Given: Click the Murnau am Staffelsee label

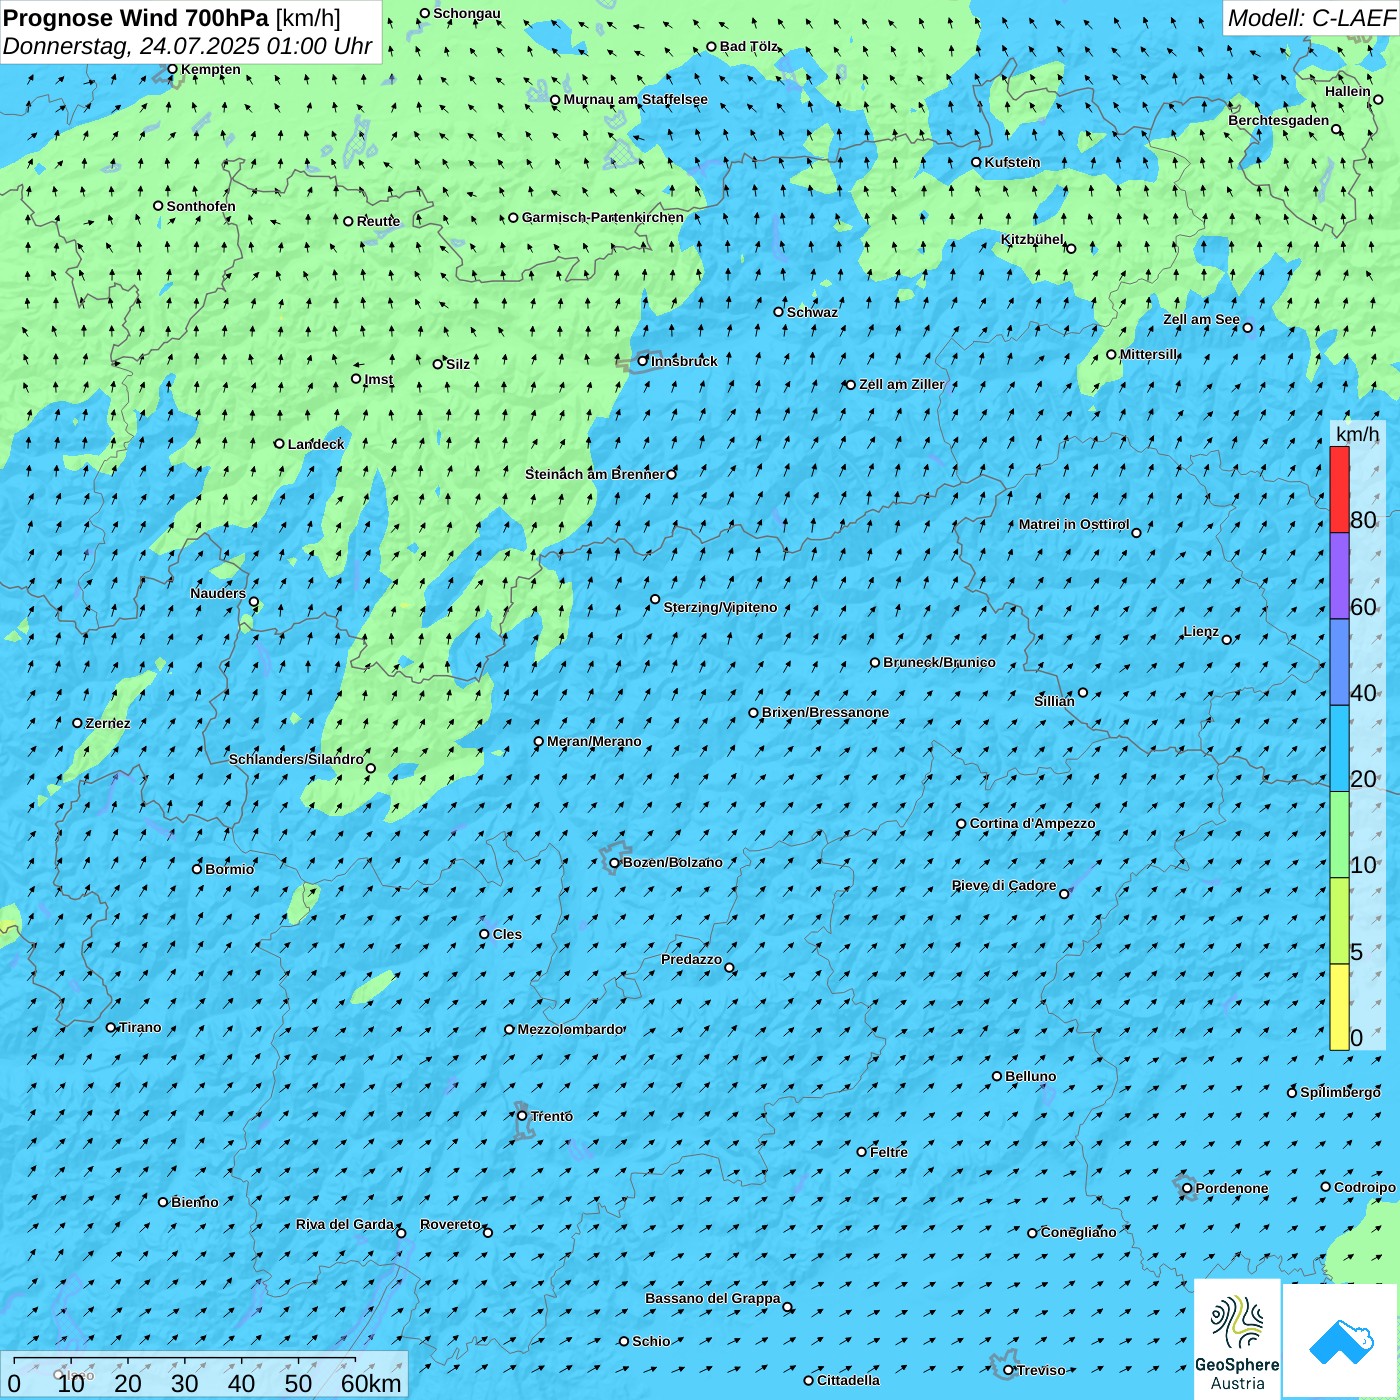Looking at the screenshot, I should 635,99.
